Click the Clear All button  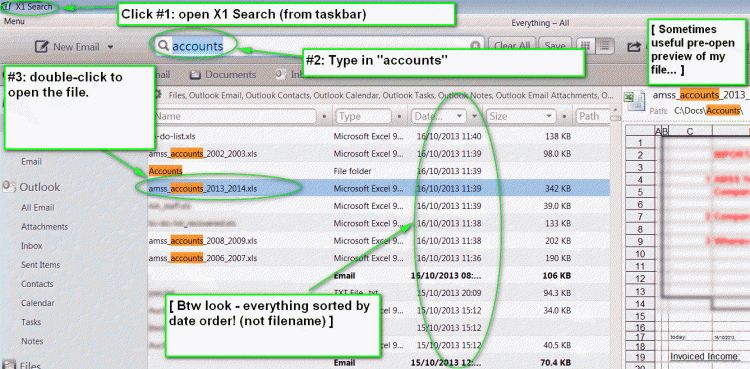tap(512, 45)
